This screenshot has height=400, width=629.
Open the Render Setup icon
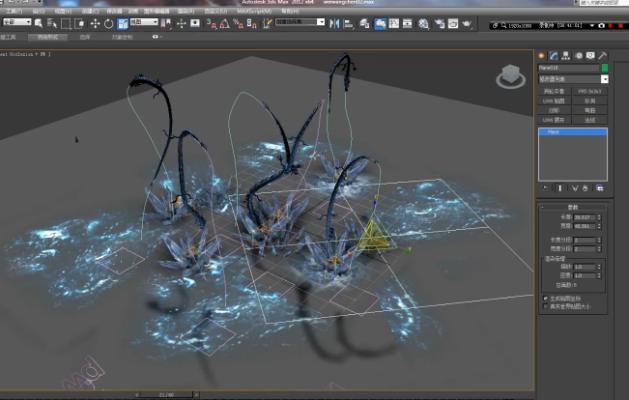pyautogui.click(x=440, y=24)
